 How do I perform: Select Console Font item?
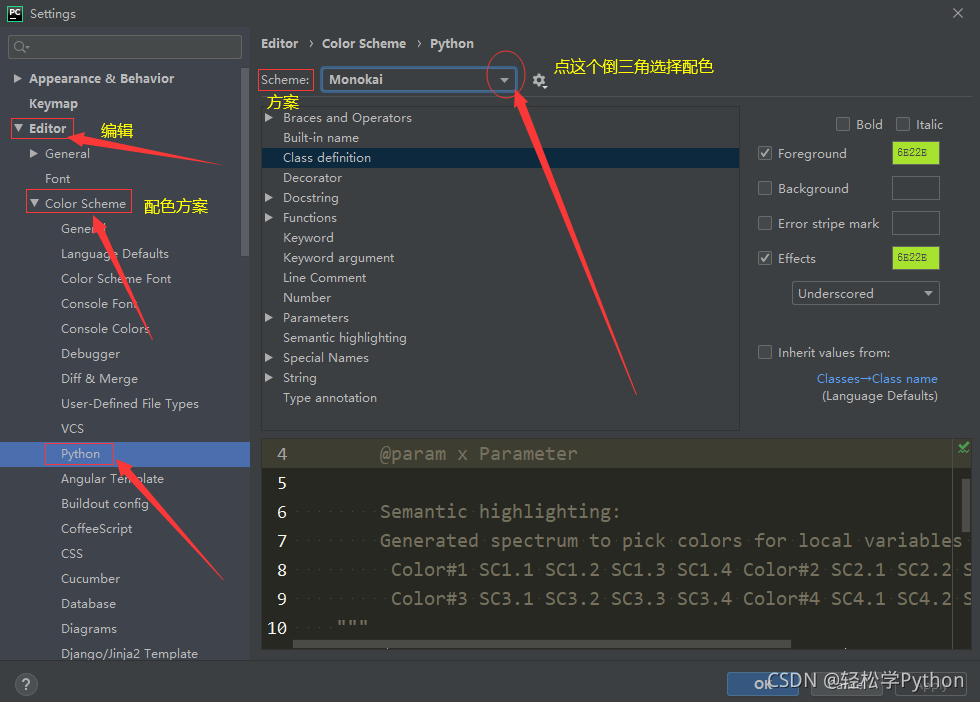click(99, 304)
